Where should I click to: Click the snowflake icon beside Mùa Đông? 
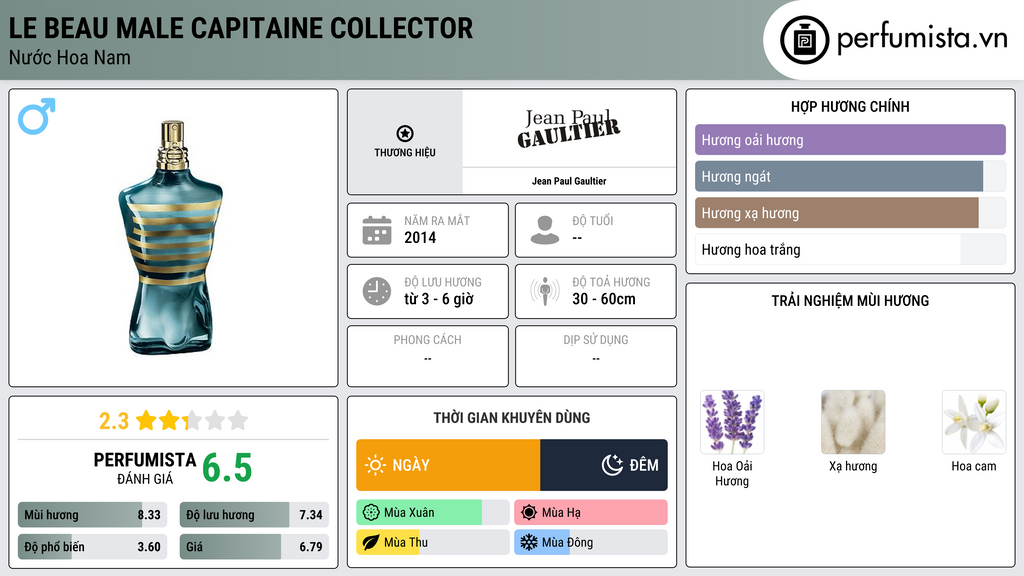tap(527, 543)
